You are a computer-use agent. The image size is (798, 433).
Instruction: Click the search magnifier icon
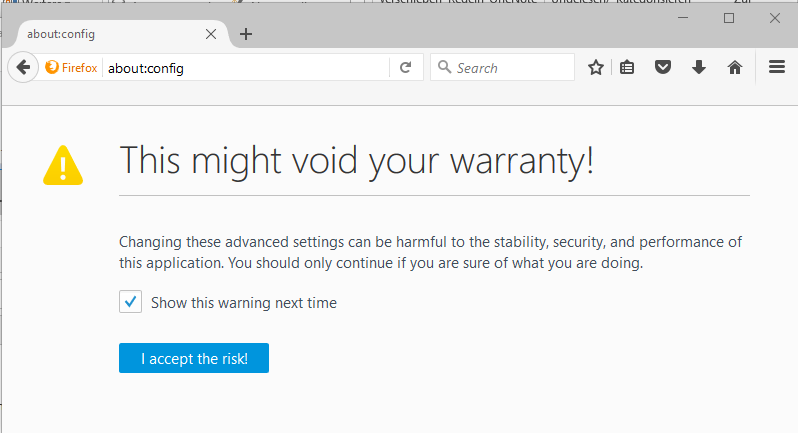pos(444,68)
